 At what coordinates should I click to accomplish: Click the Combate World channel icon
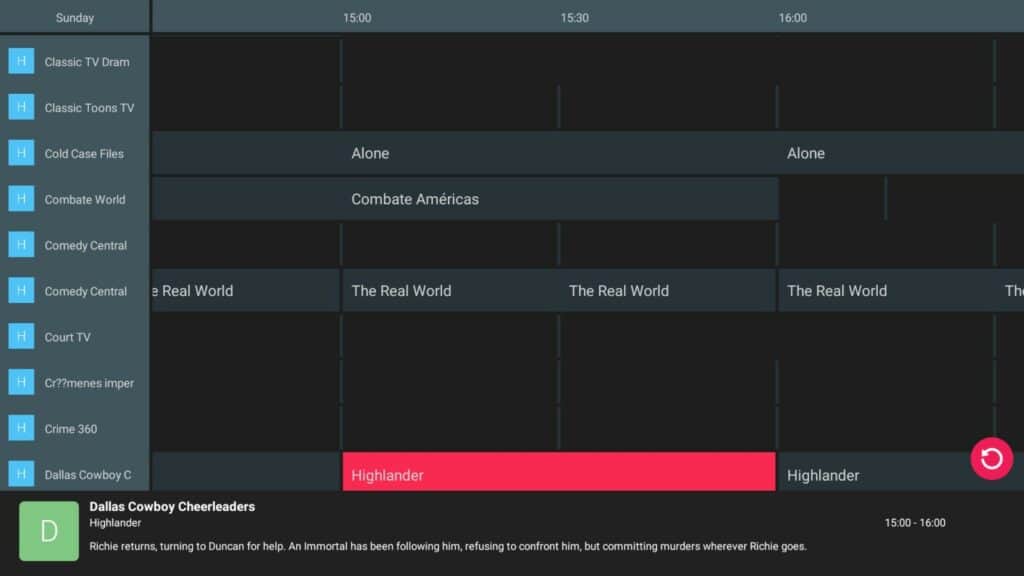coord(21,199)
